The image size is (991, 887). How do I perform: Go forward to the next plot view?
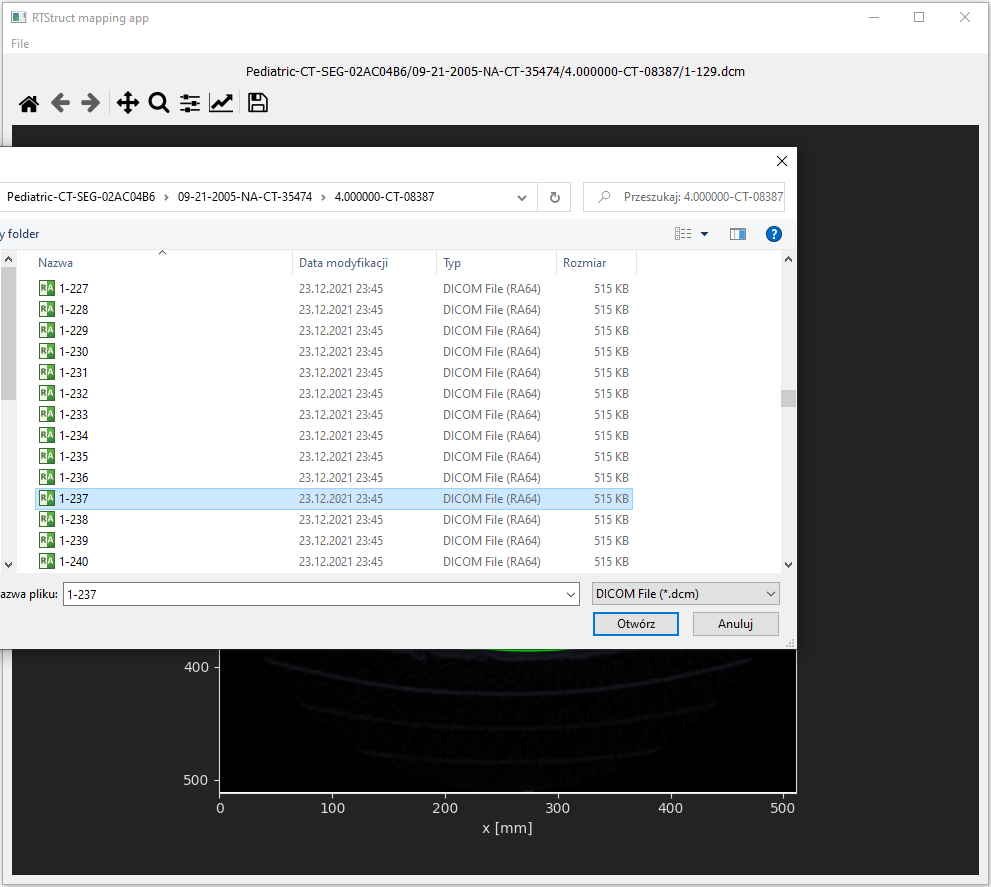coord(91,102)
